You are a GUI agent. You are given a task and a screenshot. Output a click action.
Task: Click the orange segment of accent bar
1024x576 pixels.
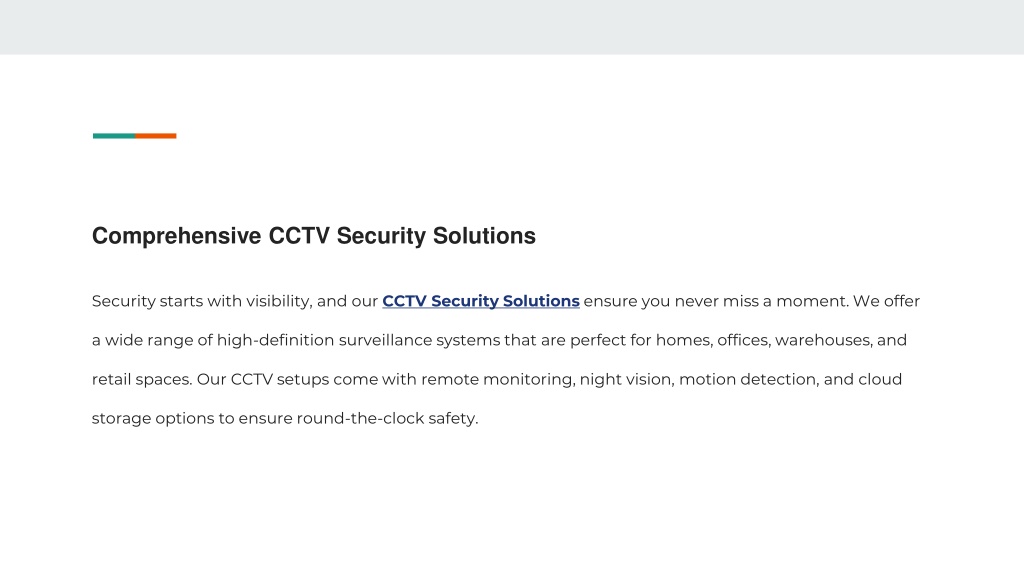pyautogui.click(x=156, y=136)
